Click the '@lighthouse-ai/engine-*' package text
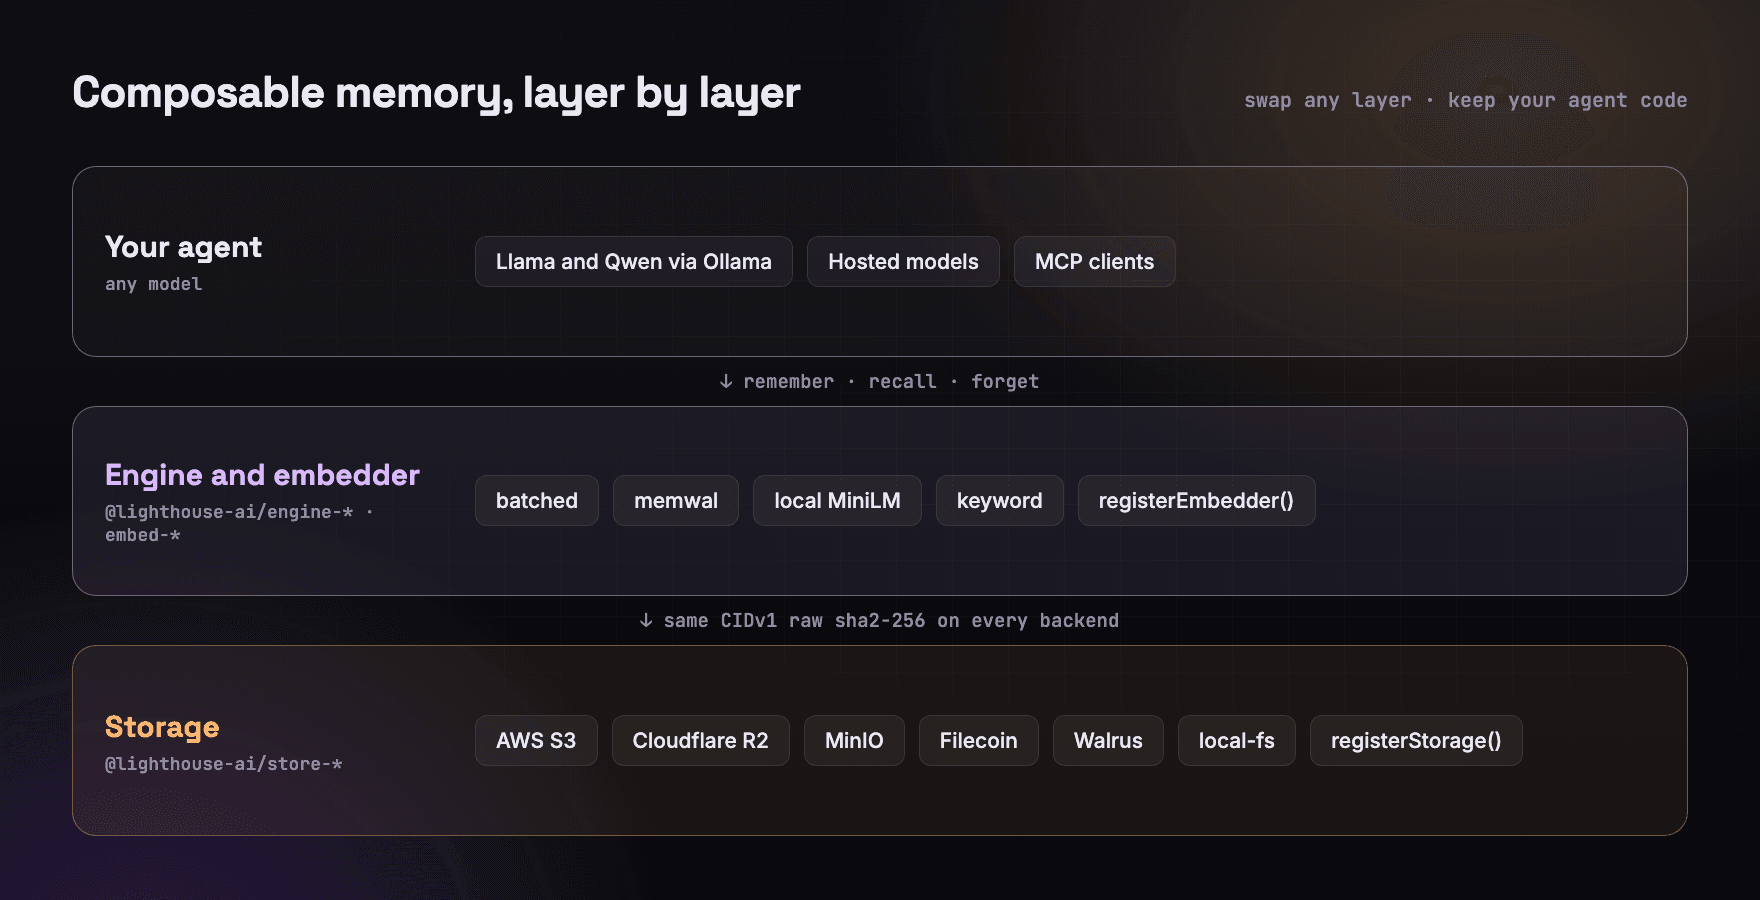Screen dimensions: 1760x900 pos(229,512)
